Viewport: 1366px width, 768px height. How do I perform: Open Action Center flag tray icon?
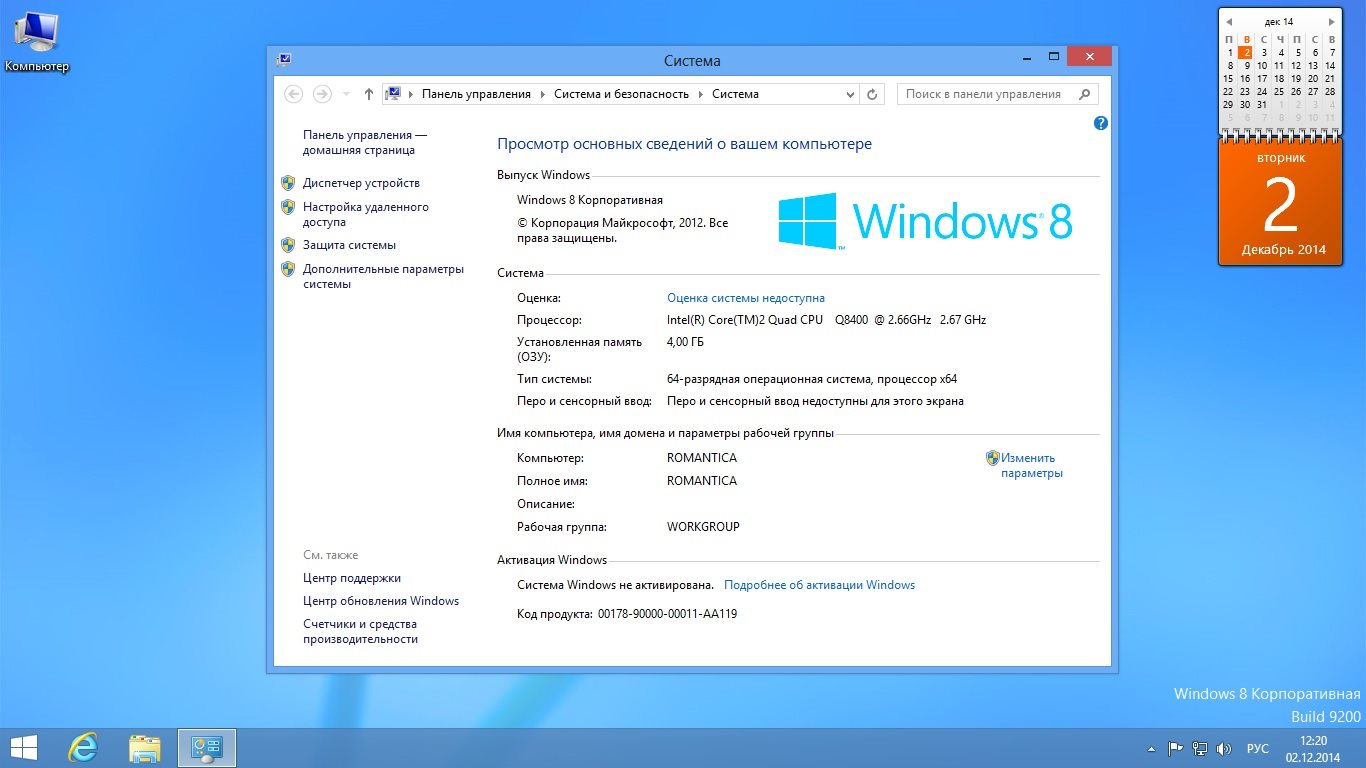(x=1175, y=748)
